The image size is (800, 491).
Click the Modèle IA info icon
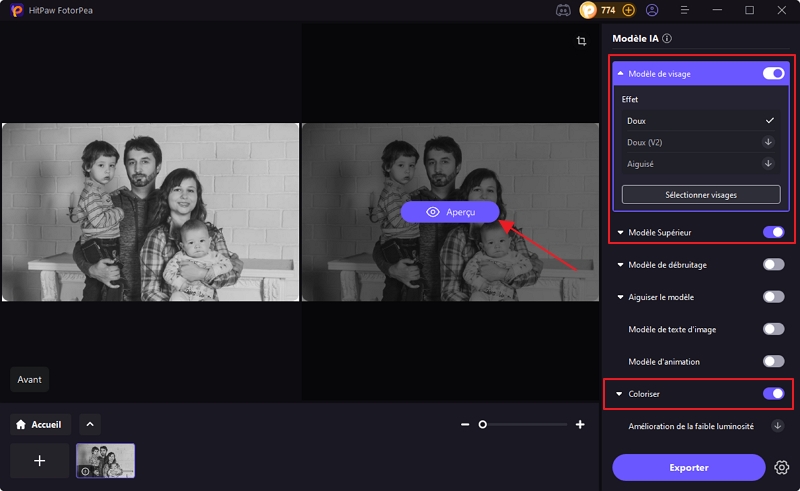(667, 39)
